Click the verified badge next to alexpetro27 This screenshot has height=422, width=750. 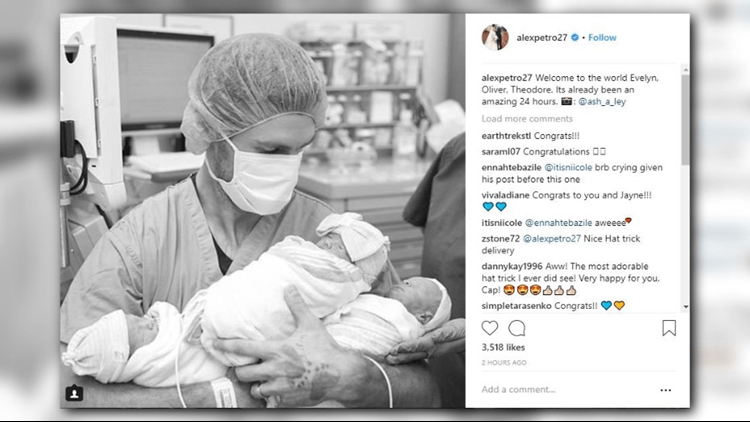coord(575,37)
